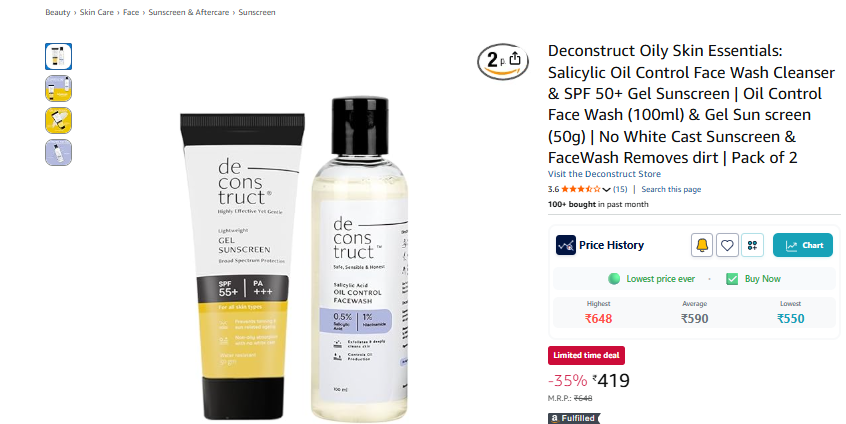Viewport: 846px width, 424px height.
Task: Click the Price History logo icon
Action: click(x=566, y=245)
